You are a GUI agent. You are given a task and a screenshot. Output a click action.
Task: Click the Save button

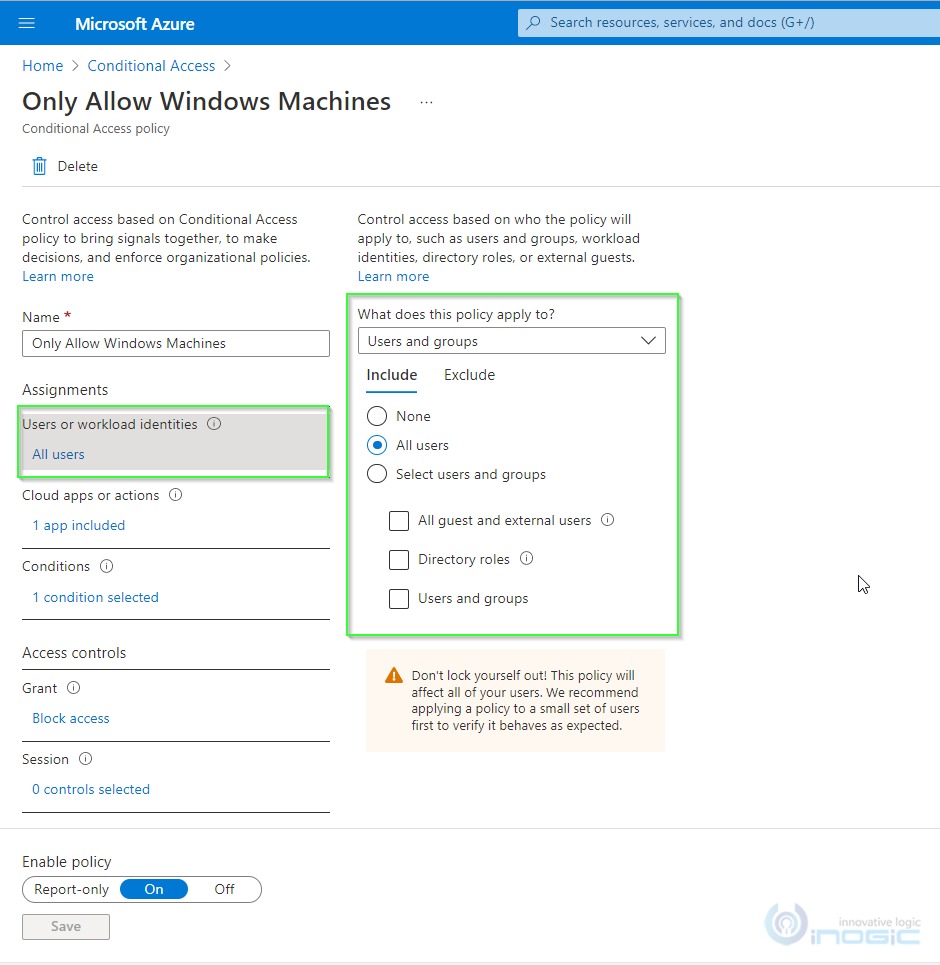pos(66,926)
